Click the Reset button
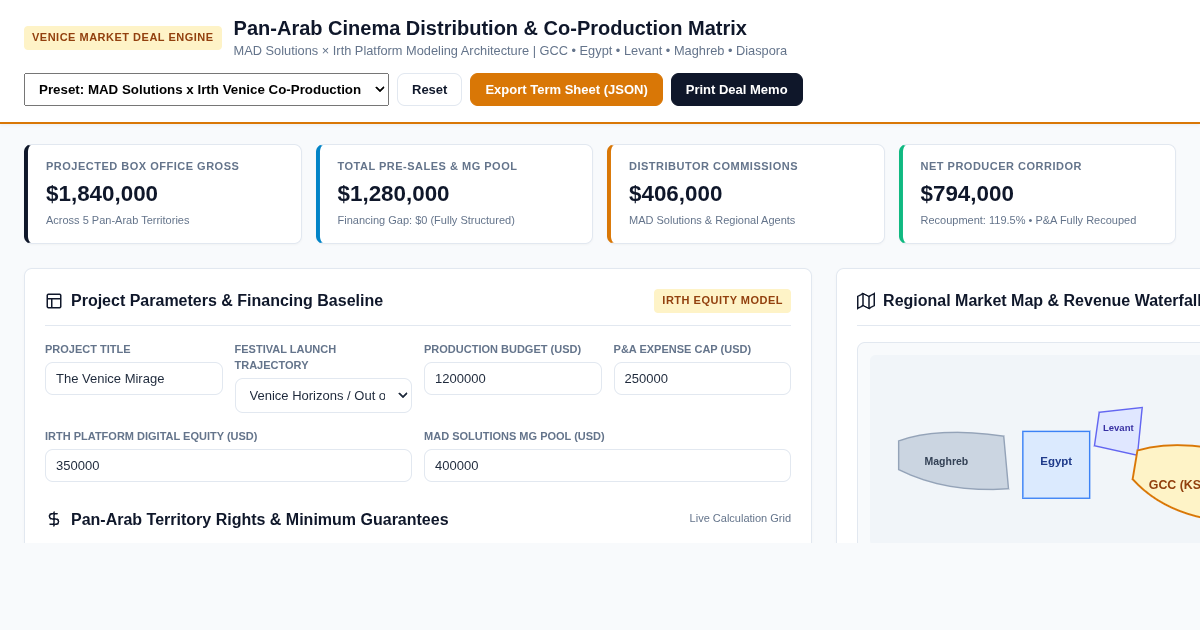Image resolution: width=1200 pixels, height=630 pixels. click(x=429, y=90)
